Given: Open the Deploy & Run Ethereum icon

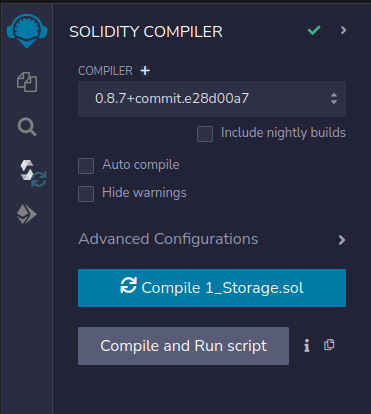Looking at the screenshot, I should pyautogui.click(x=27, y=214).
